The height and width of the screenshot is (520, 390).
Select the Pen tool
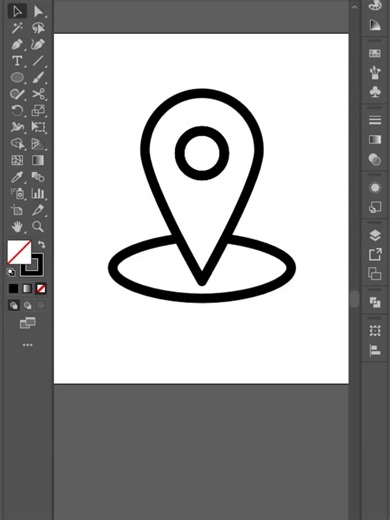pyautogui.click(x=17, y=44)
